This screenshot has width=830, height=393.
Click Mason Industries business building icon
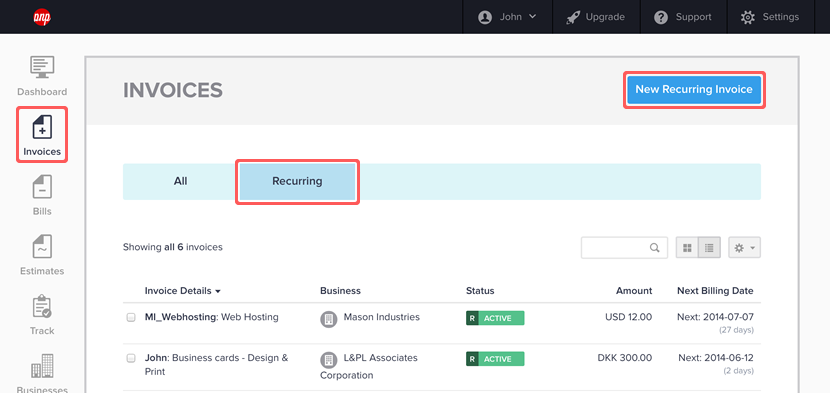(x=329, y=319)
